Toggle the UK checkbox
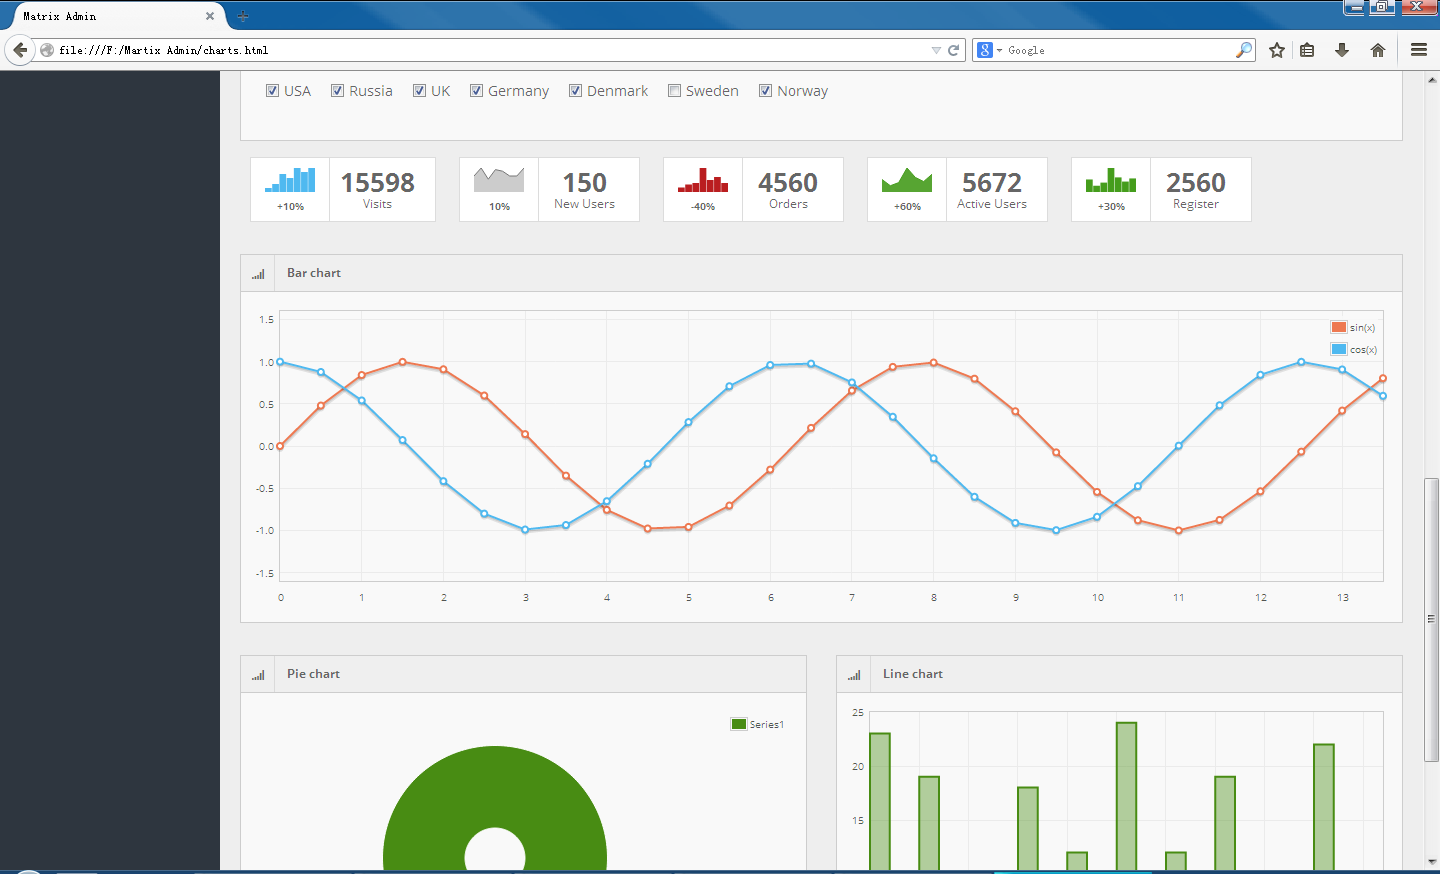 click(420, 91)
